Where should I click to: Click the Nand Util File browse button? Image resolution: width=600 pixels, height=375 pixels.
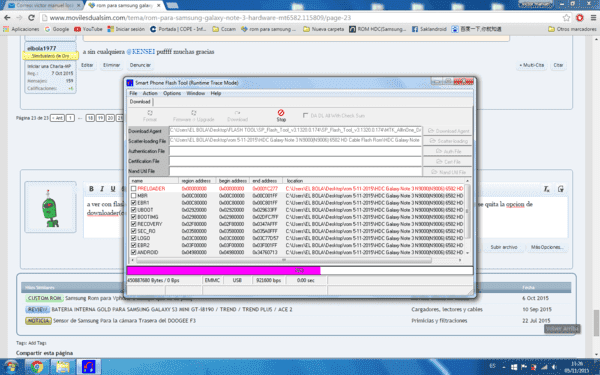click(448, 172)
